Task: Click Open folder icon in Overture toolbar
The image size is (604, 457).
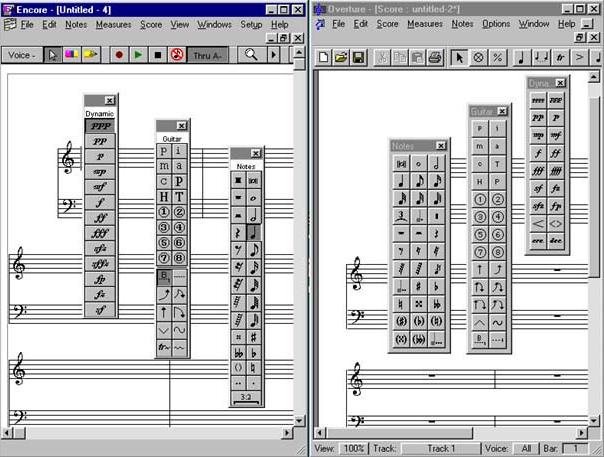Action: pos(341,57)
